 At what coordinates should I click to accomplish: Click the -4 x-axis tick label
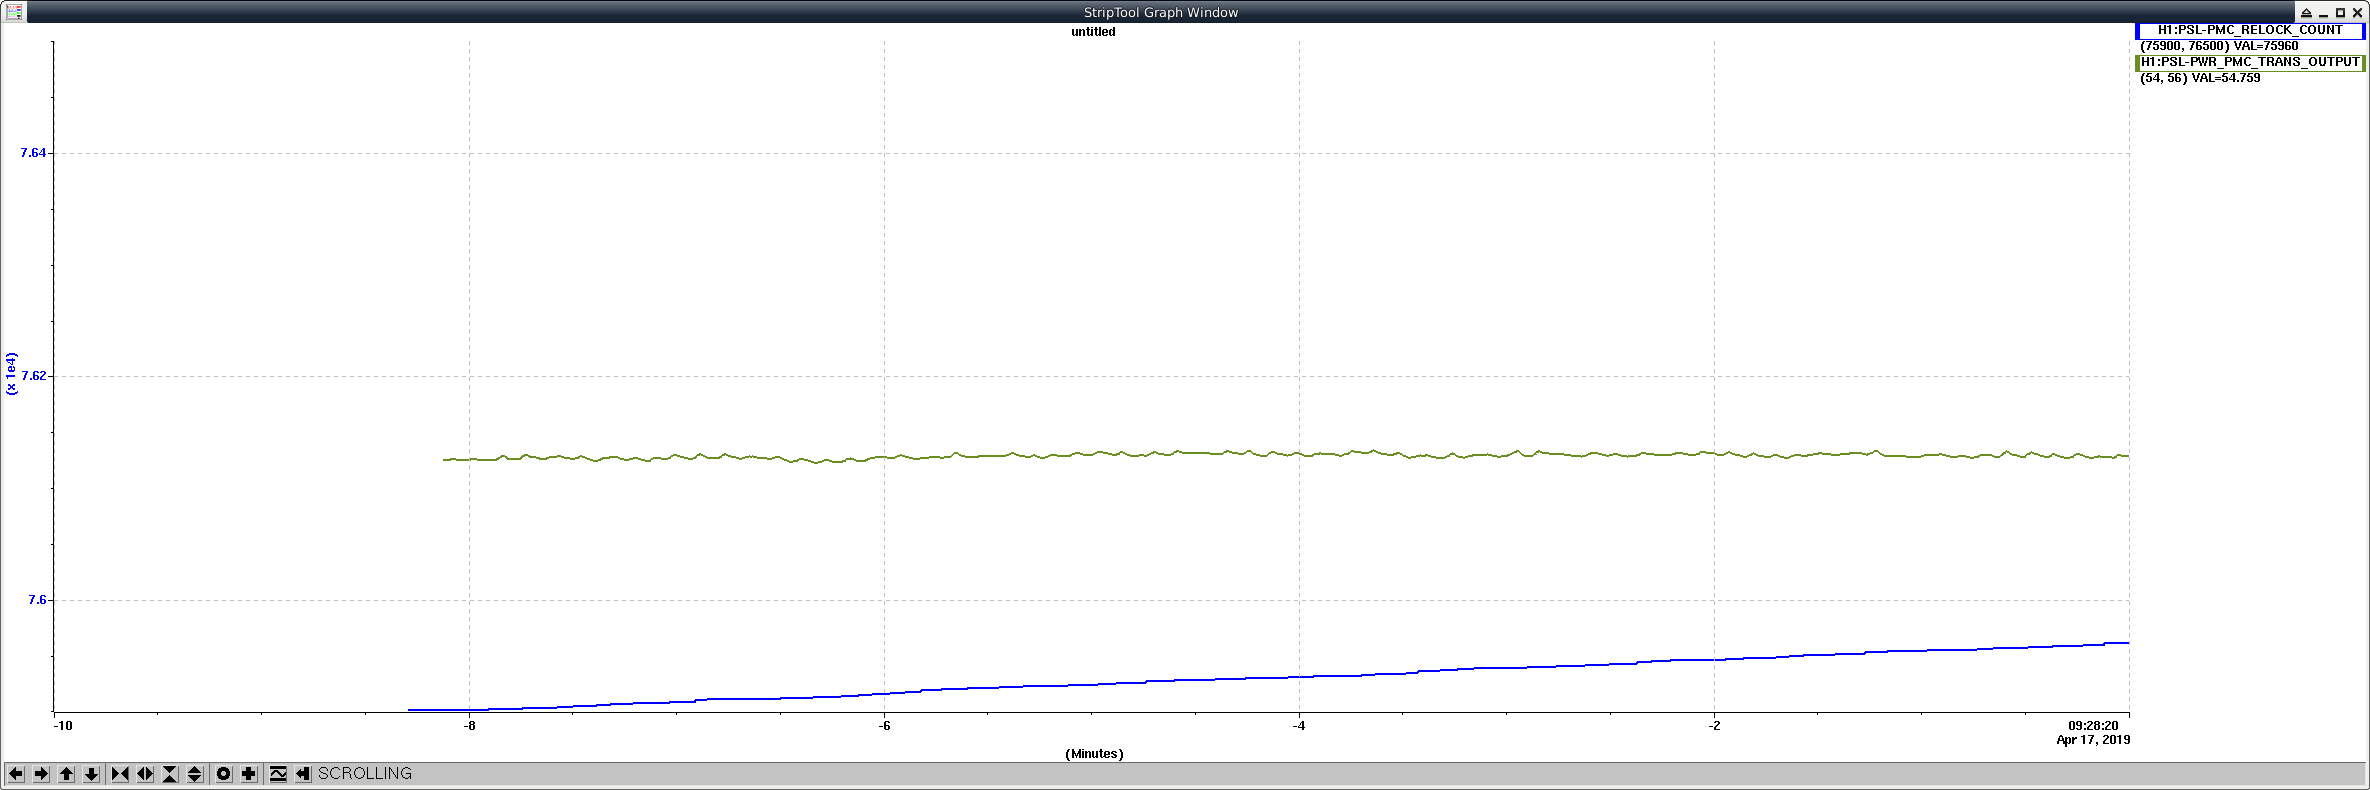click(1298, 726)
